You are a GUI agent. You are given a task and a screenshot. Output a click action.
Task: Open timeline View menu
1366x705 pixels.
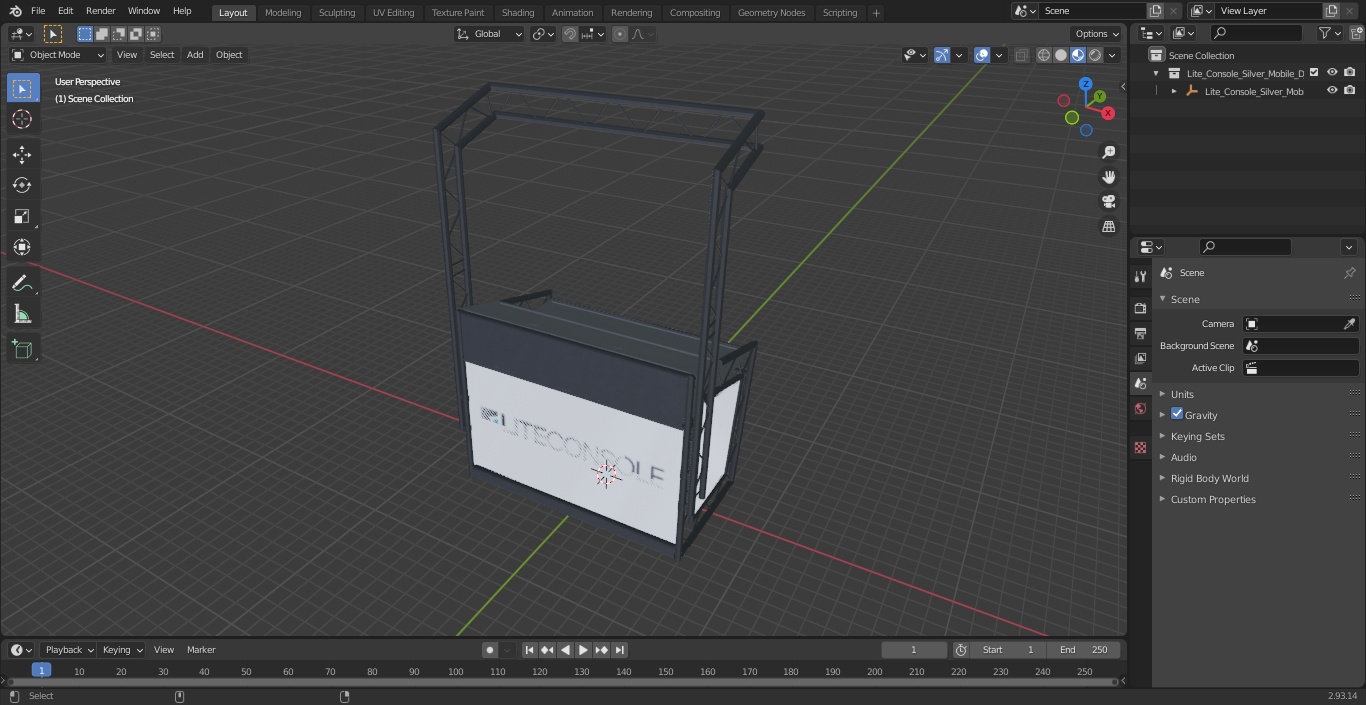click(164, 650)
